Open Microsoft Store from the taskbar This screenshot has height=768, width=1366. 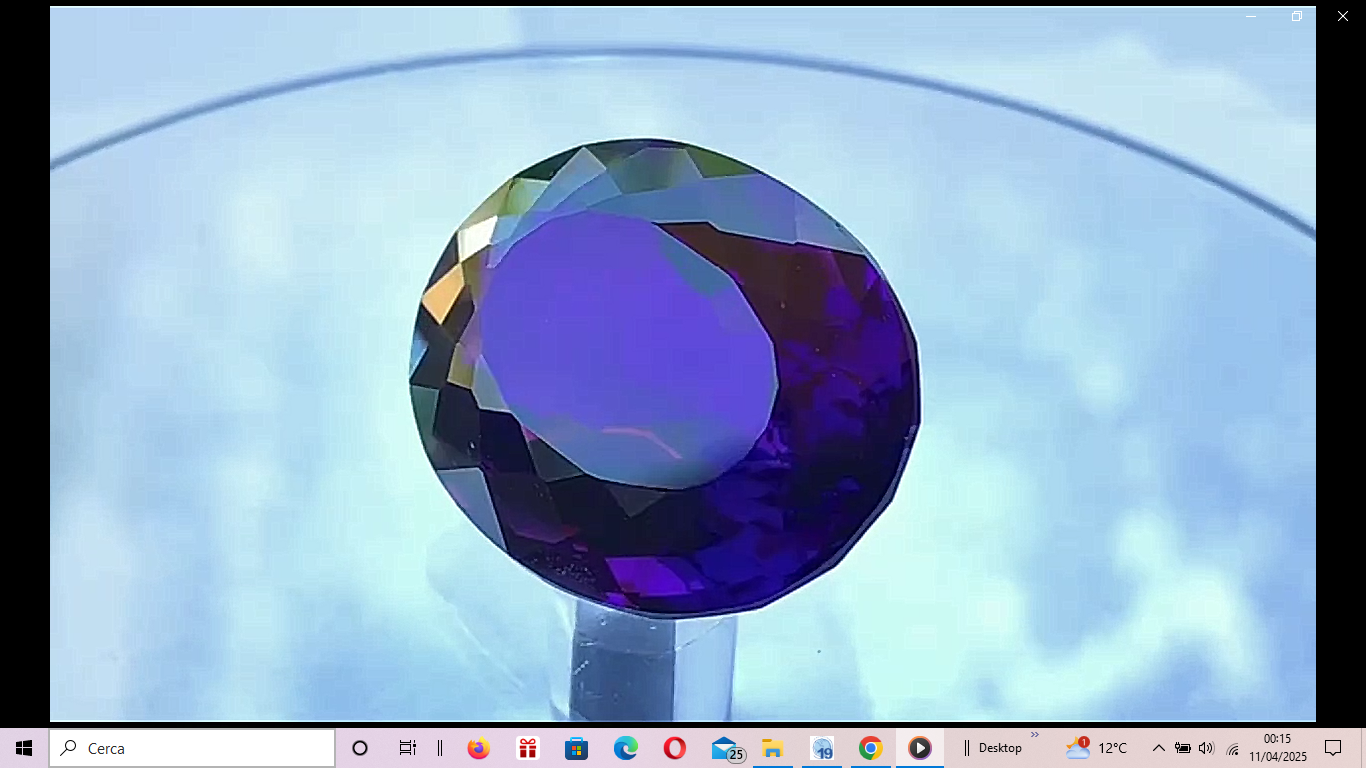pyautogui.click(x=576, y=748)
